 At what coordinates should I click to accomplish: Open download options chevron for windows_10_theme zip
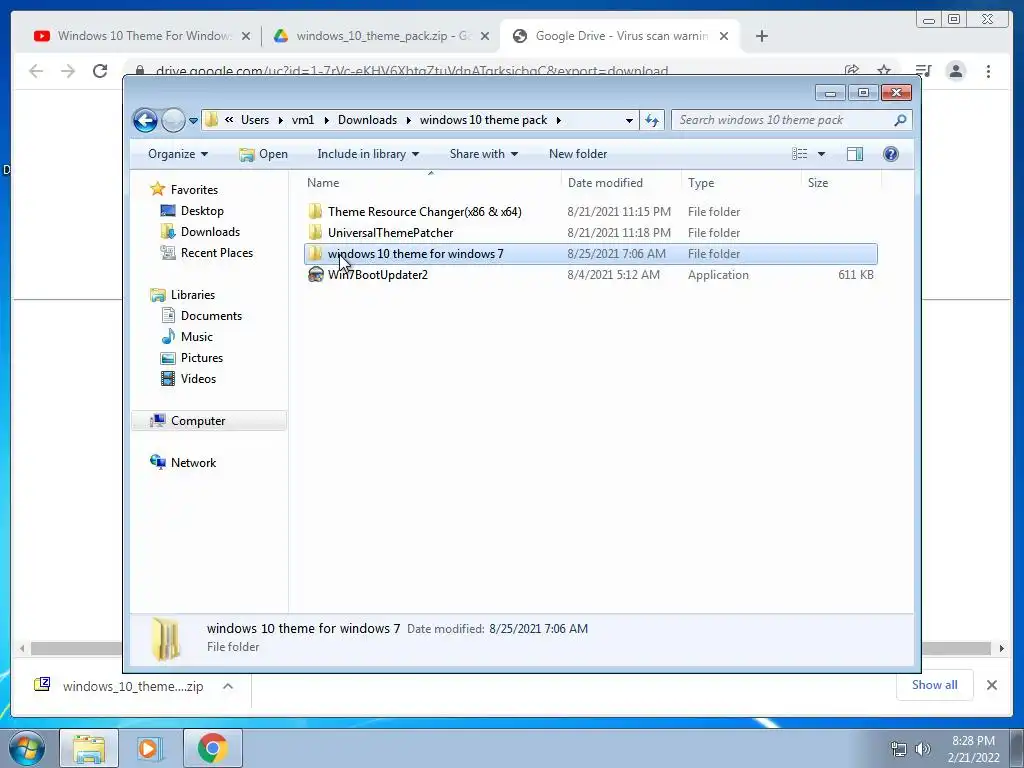(x=228, y=686)
